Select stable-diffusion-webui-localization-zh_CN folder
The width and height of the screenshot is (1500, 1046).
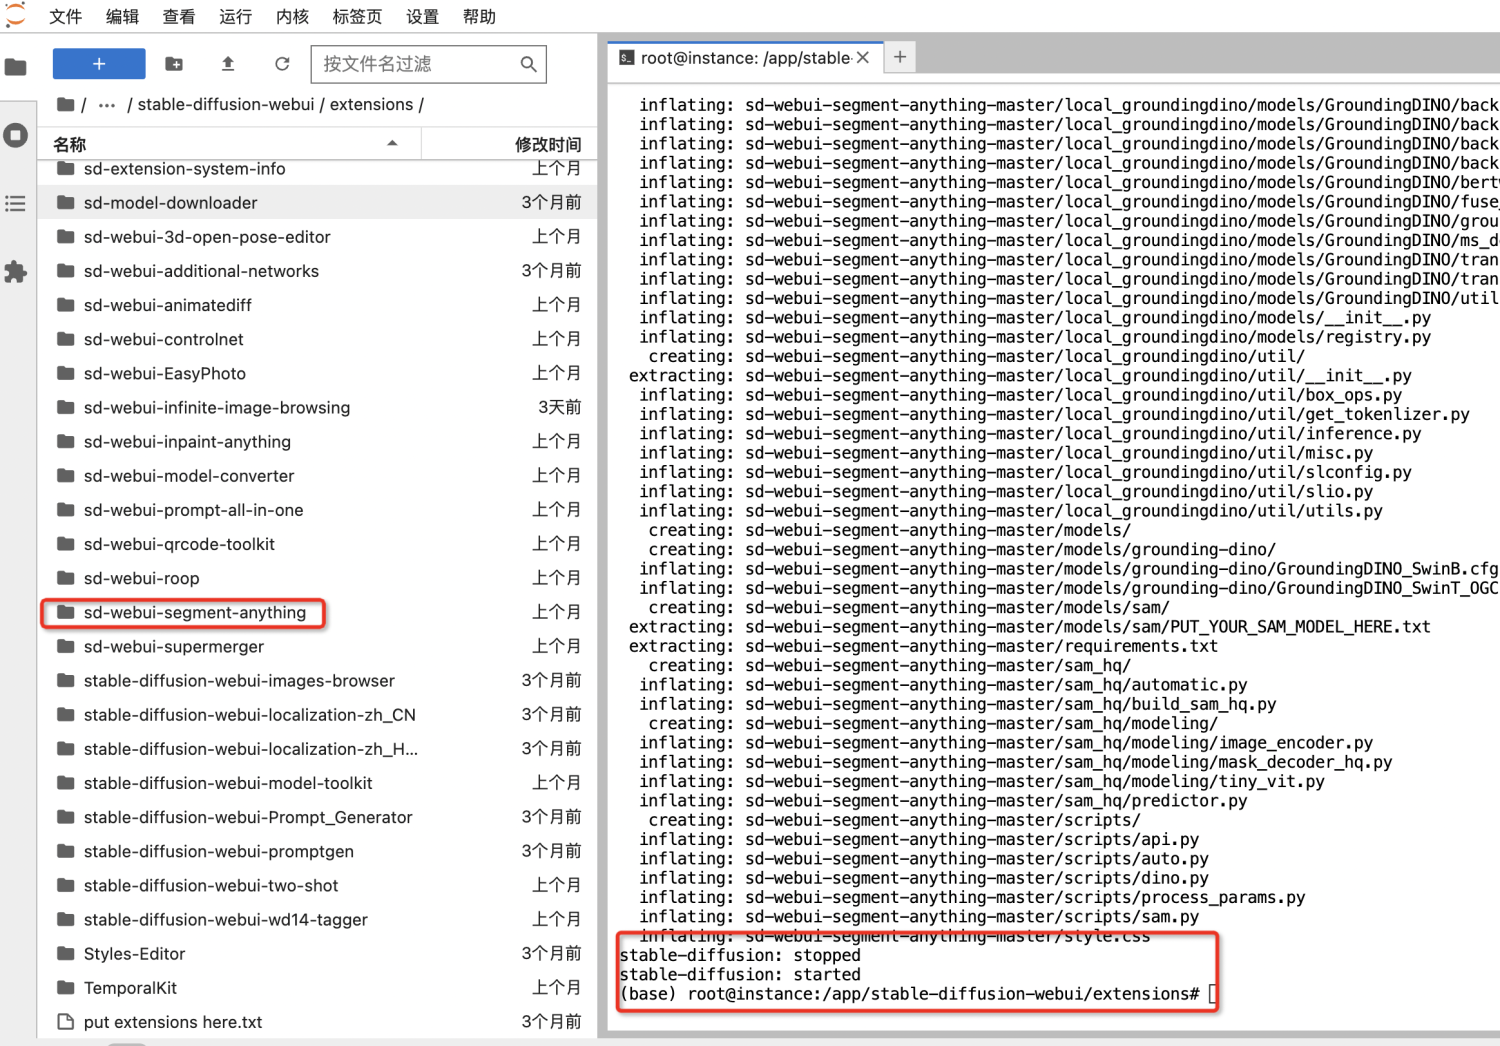[x=319, y=715]
